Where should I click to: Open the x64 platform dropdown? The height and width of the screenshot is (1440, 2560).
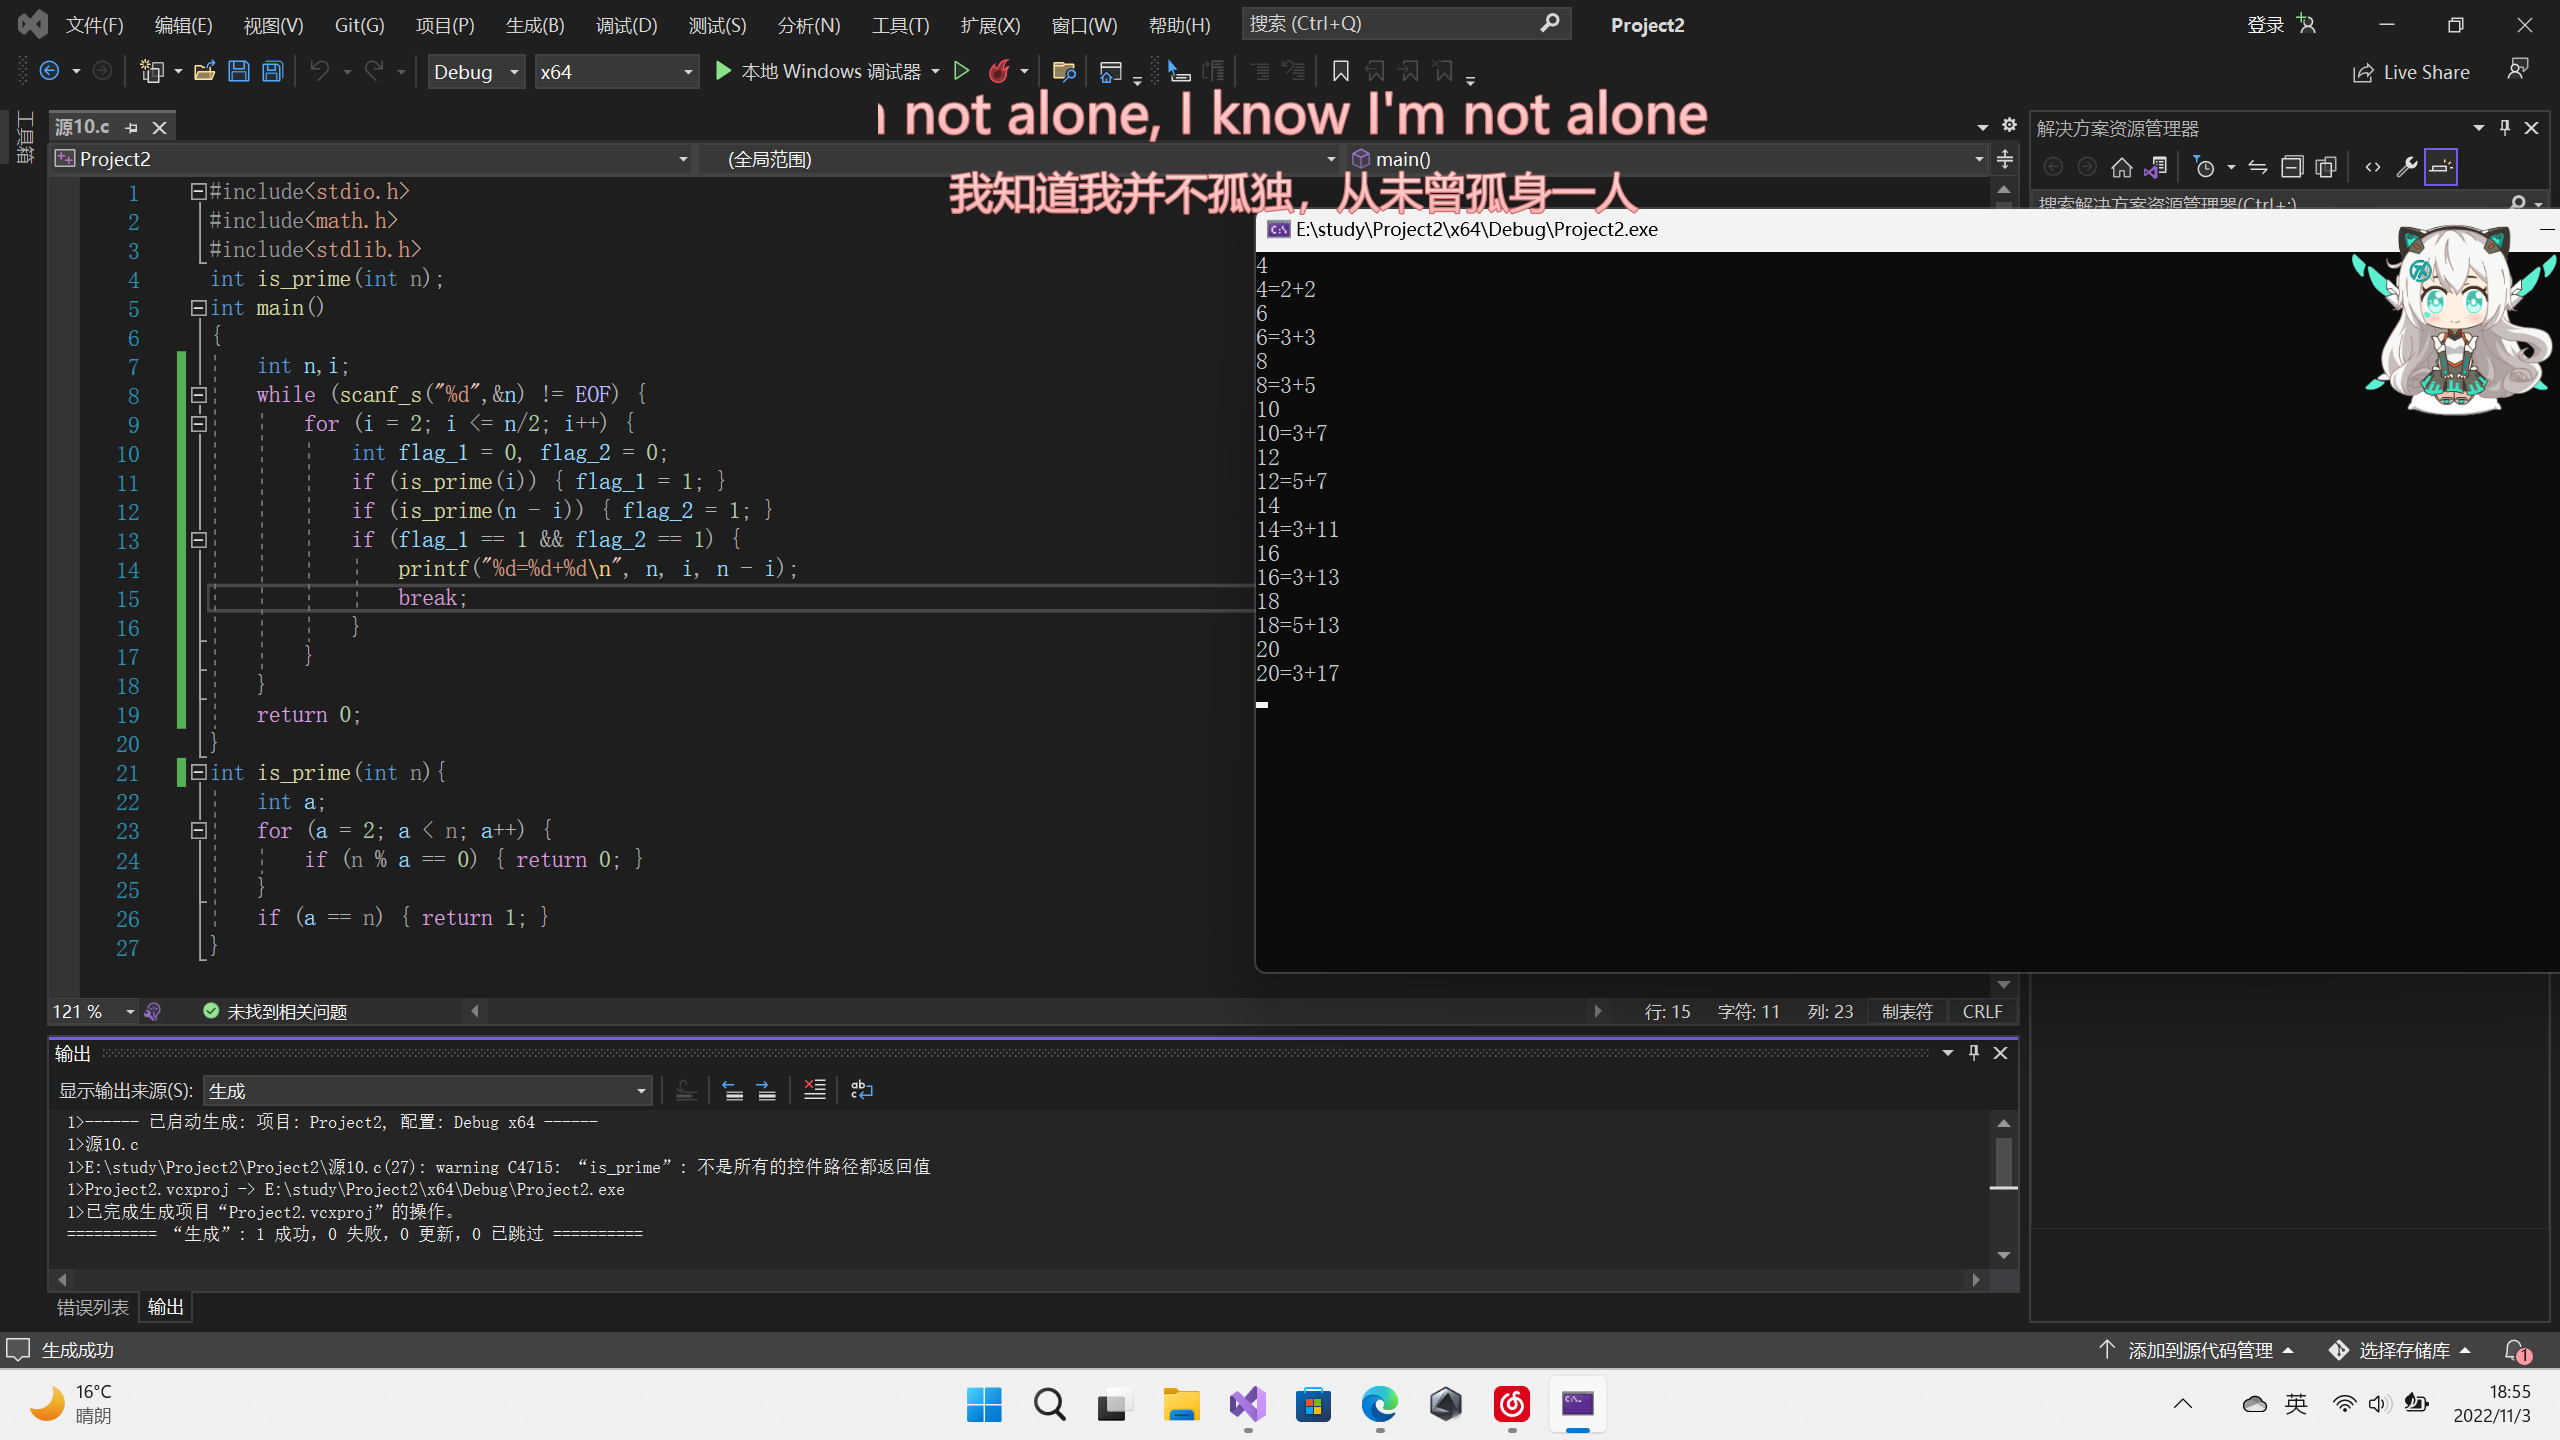tap(615, 72)
